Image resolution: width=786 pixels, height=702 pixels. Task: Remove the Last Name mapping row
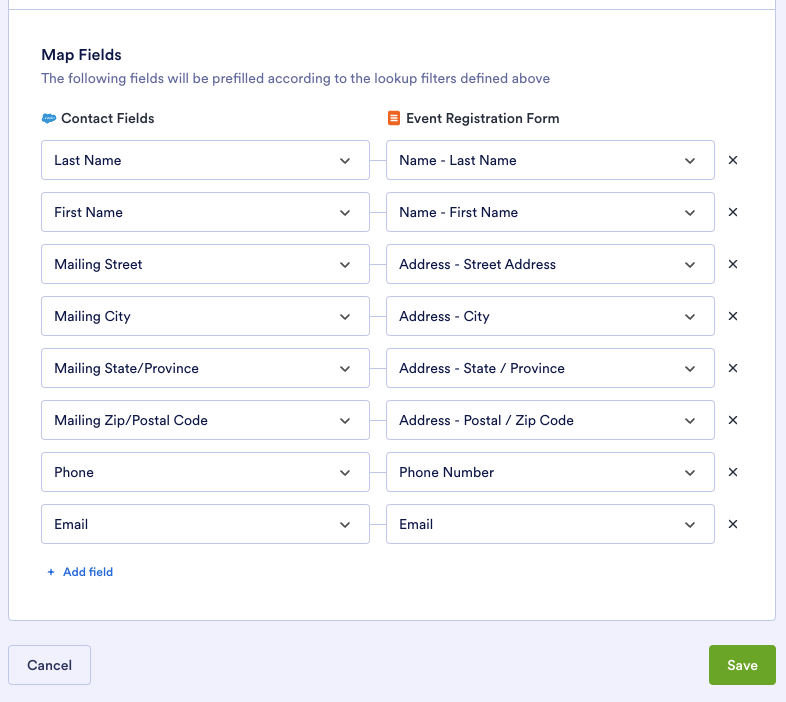[x=732, y=160]
